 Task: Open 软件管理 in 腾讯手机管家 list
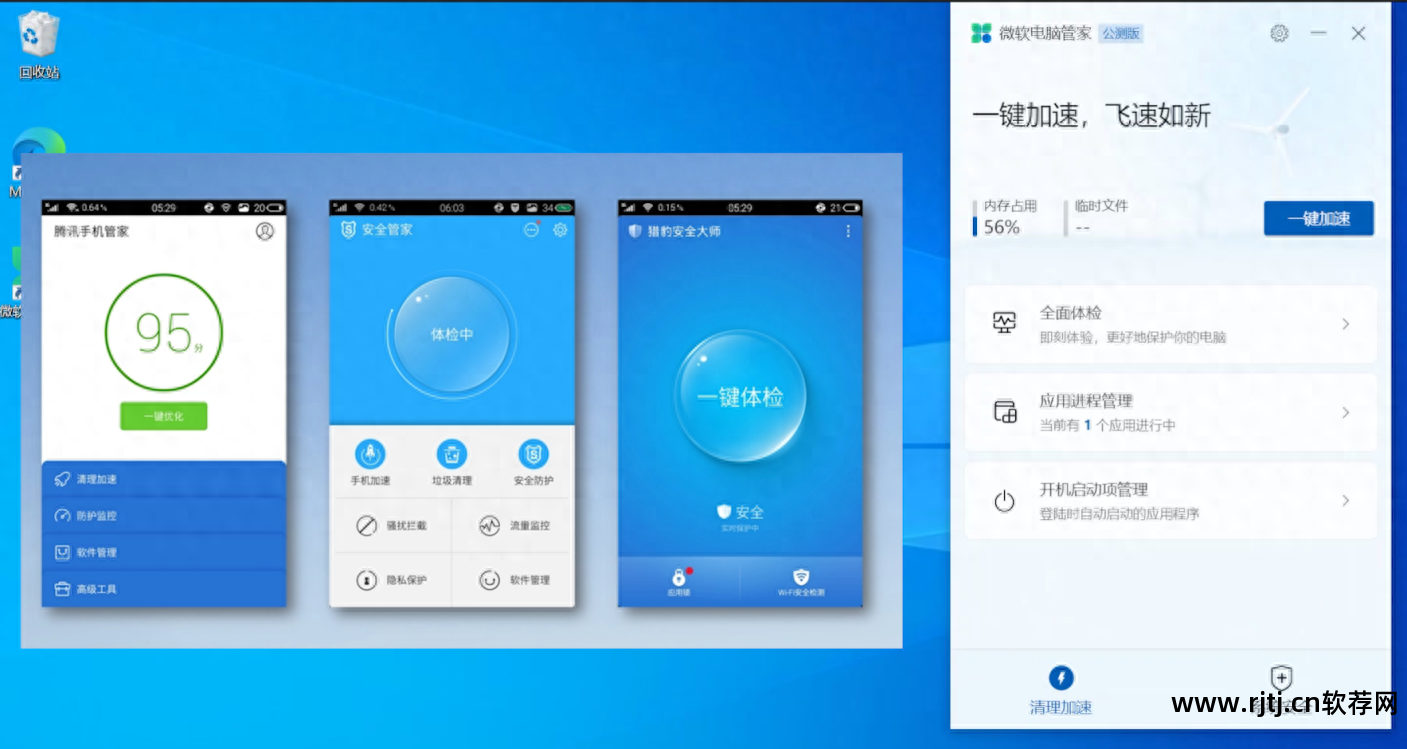[164, 552]
